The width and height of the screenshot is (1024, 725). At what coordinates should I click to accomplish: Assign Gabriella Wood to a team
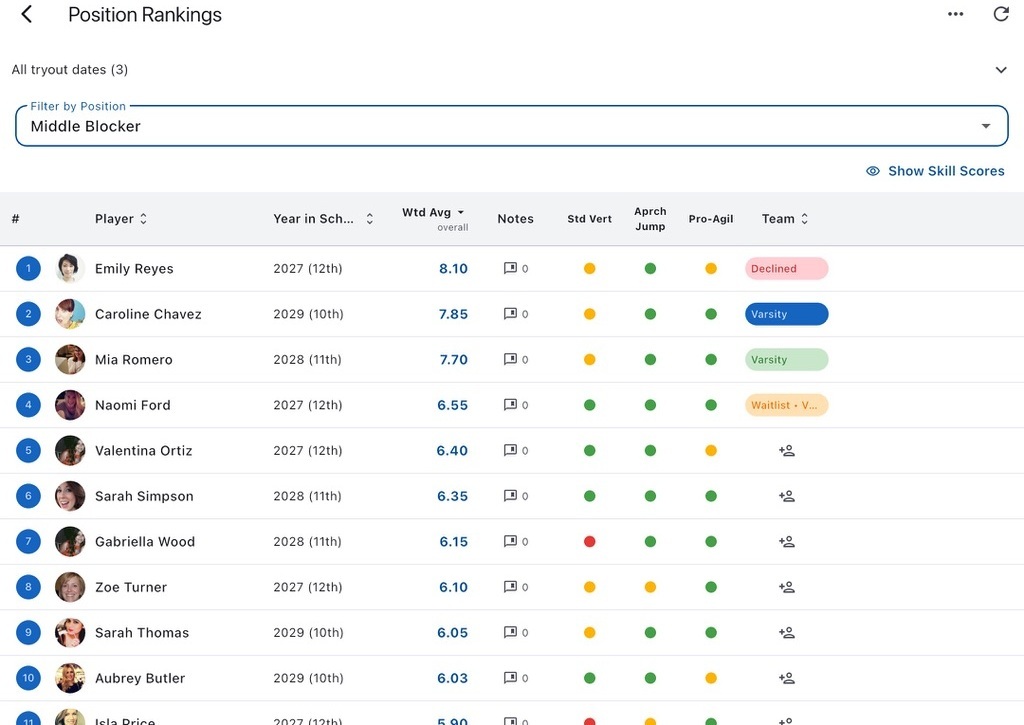(786, 541)
